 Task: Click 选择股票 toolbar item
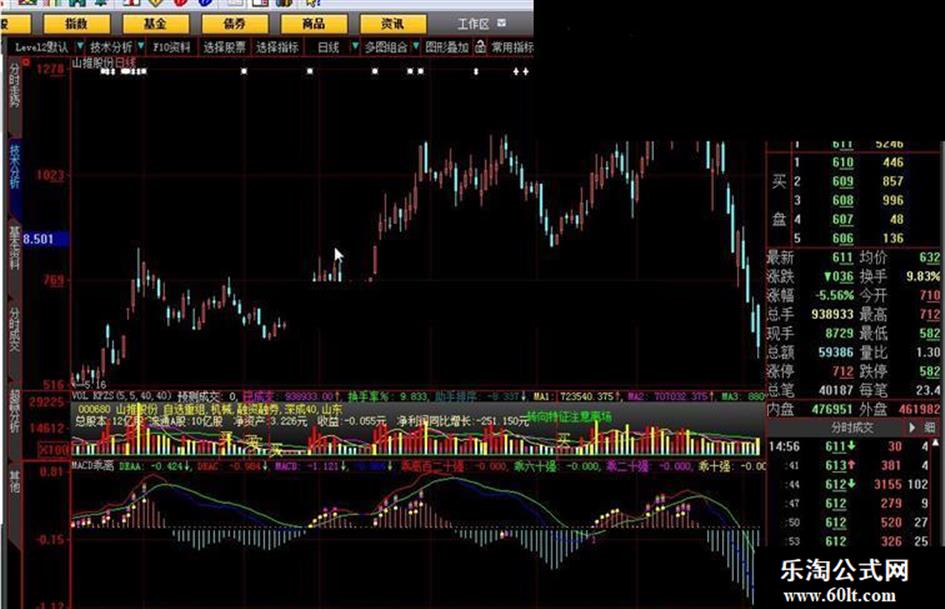coord(224,47)
